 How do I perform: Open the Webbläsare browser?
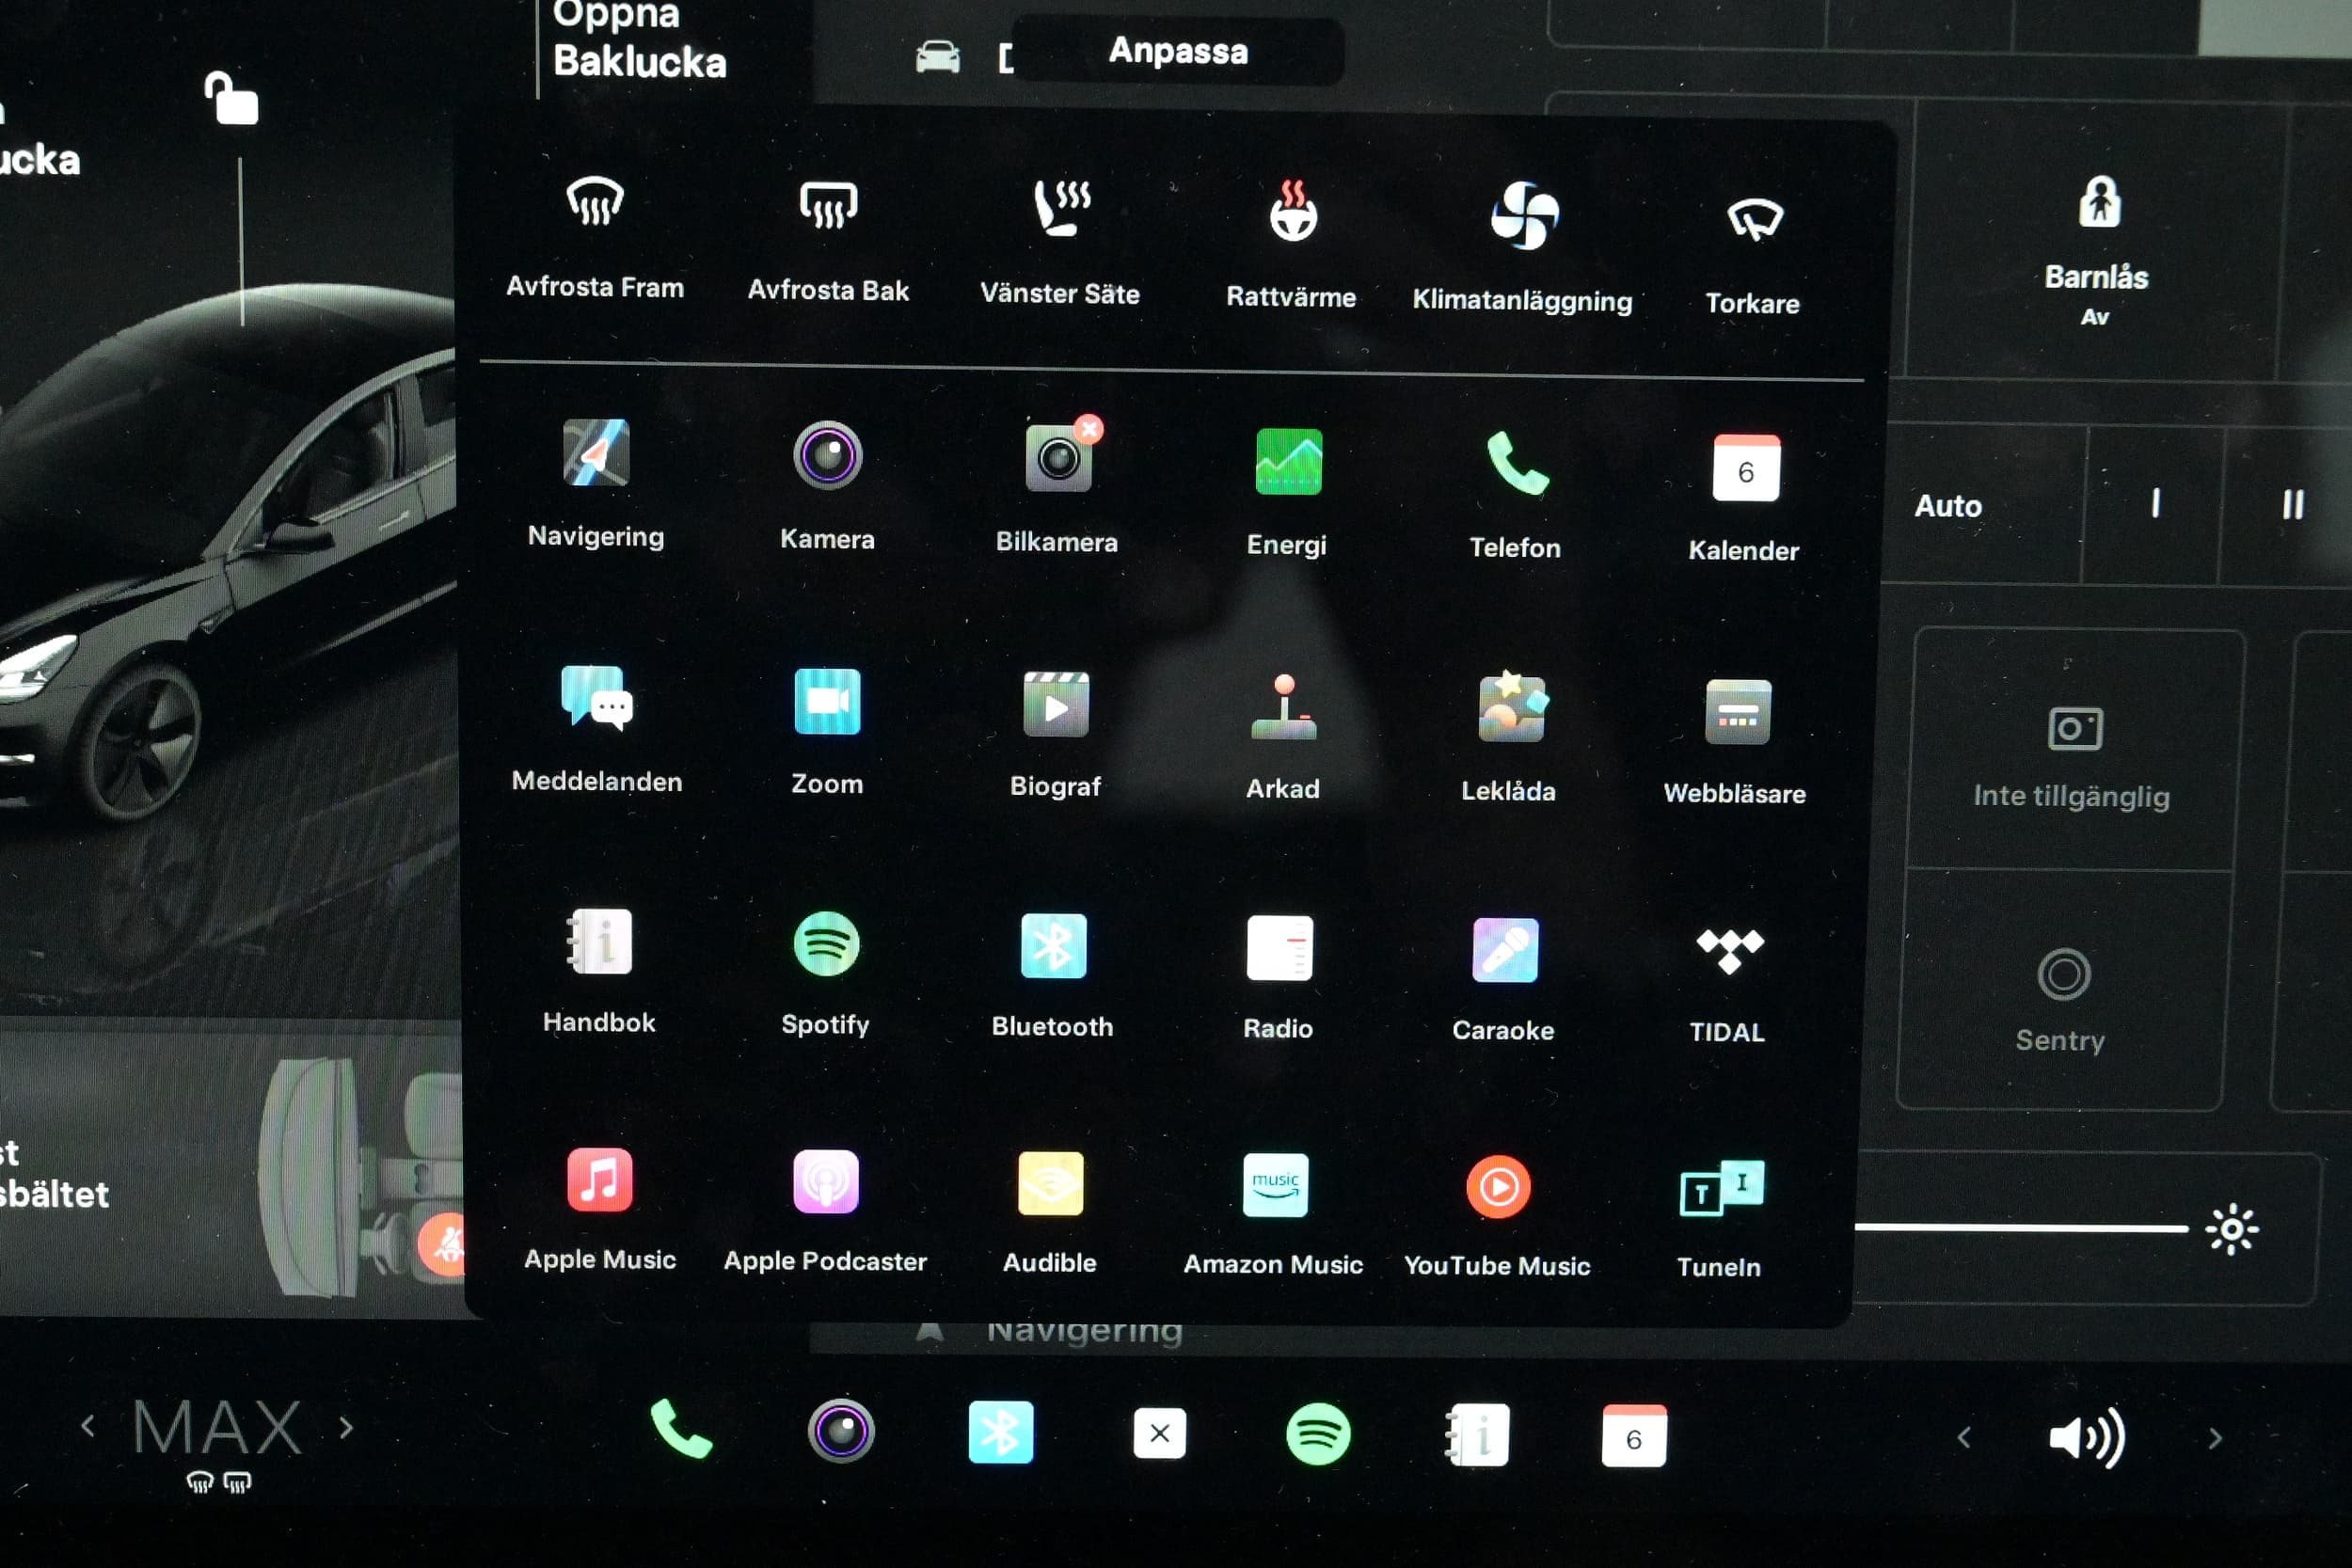pyautogui.click(x=1736, y=742)
